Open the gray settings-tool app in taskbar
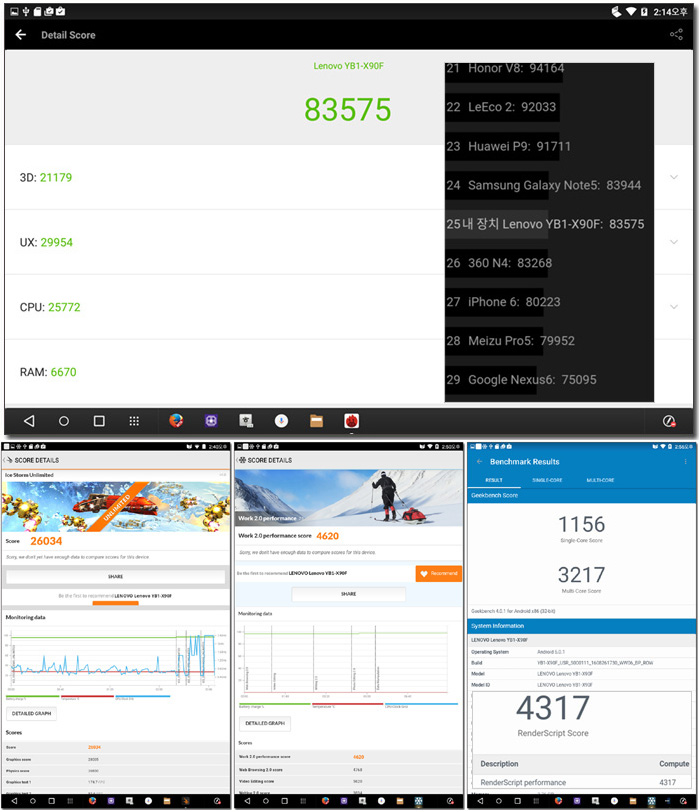 click(x=246, y=420)
